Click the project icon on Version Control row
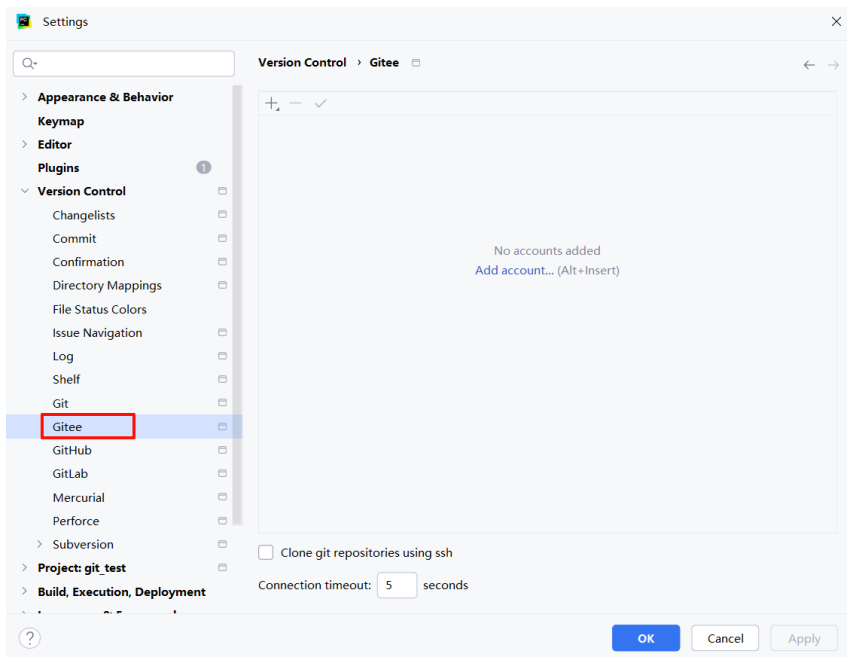The width and height of the screenshot is (859, 660). tap(222, 191)
